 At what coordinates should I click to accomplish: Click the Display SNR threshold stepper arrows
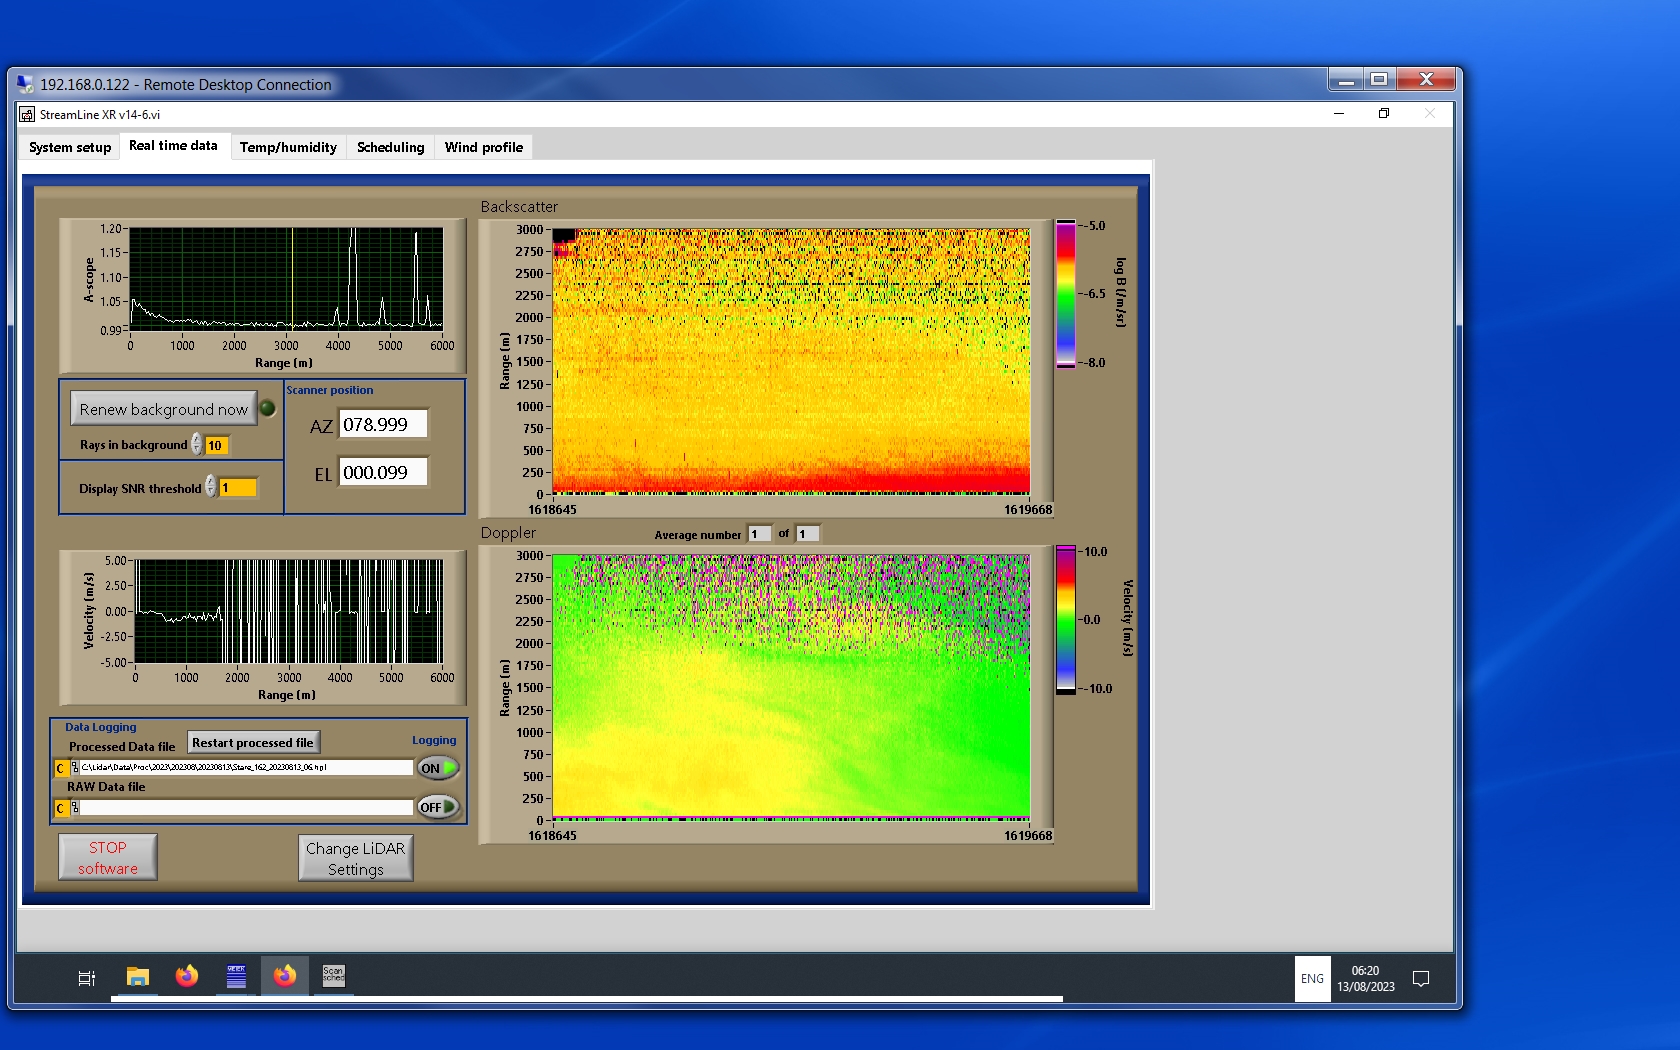pos(211,487)
